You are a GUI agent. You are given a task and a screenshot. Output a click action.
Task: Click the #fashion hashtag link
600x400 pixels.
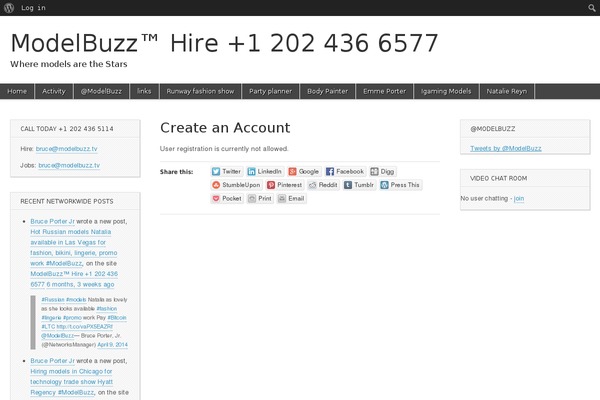tap(107, 309)
